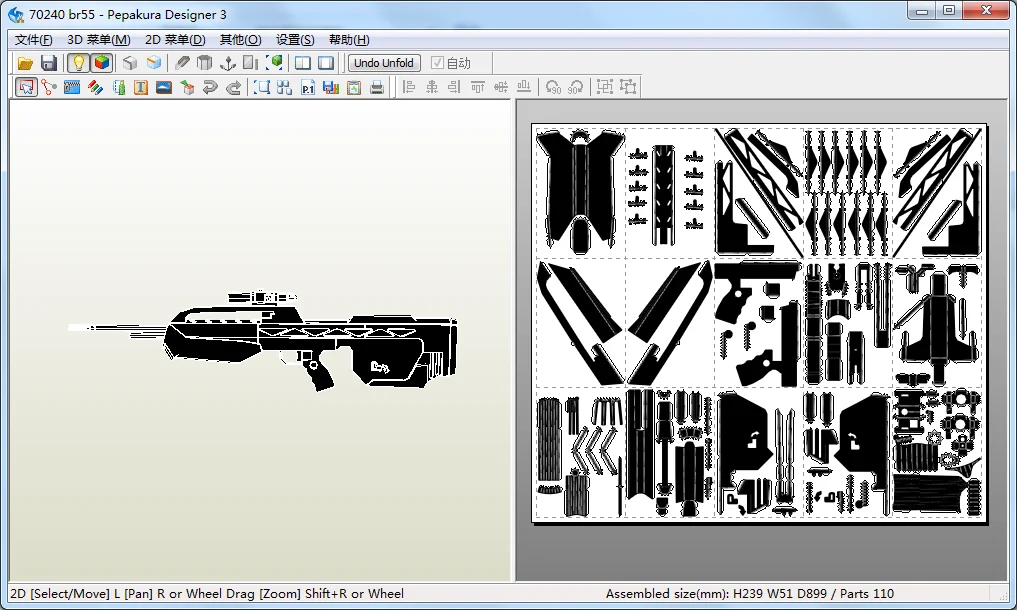The width and height of the screenshot is (1017, 610).
Task: Click the printer icon to print
Action: (377, 87)
